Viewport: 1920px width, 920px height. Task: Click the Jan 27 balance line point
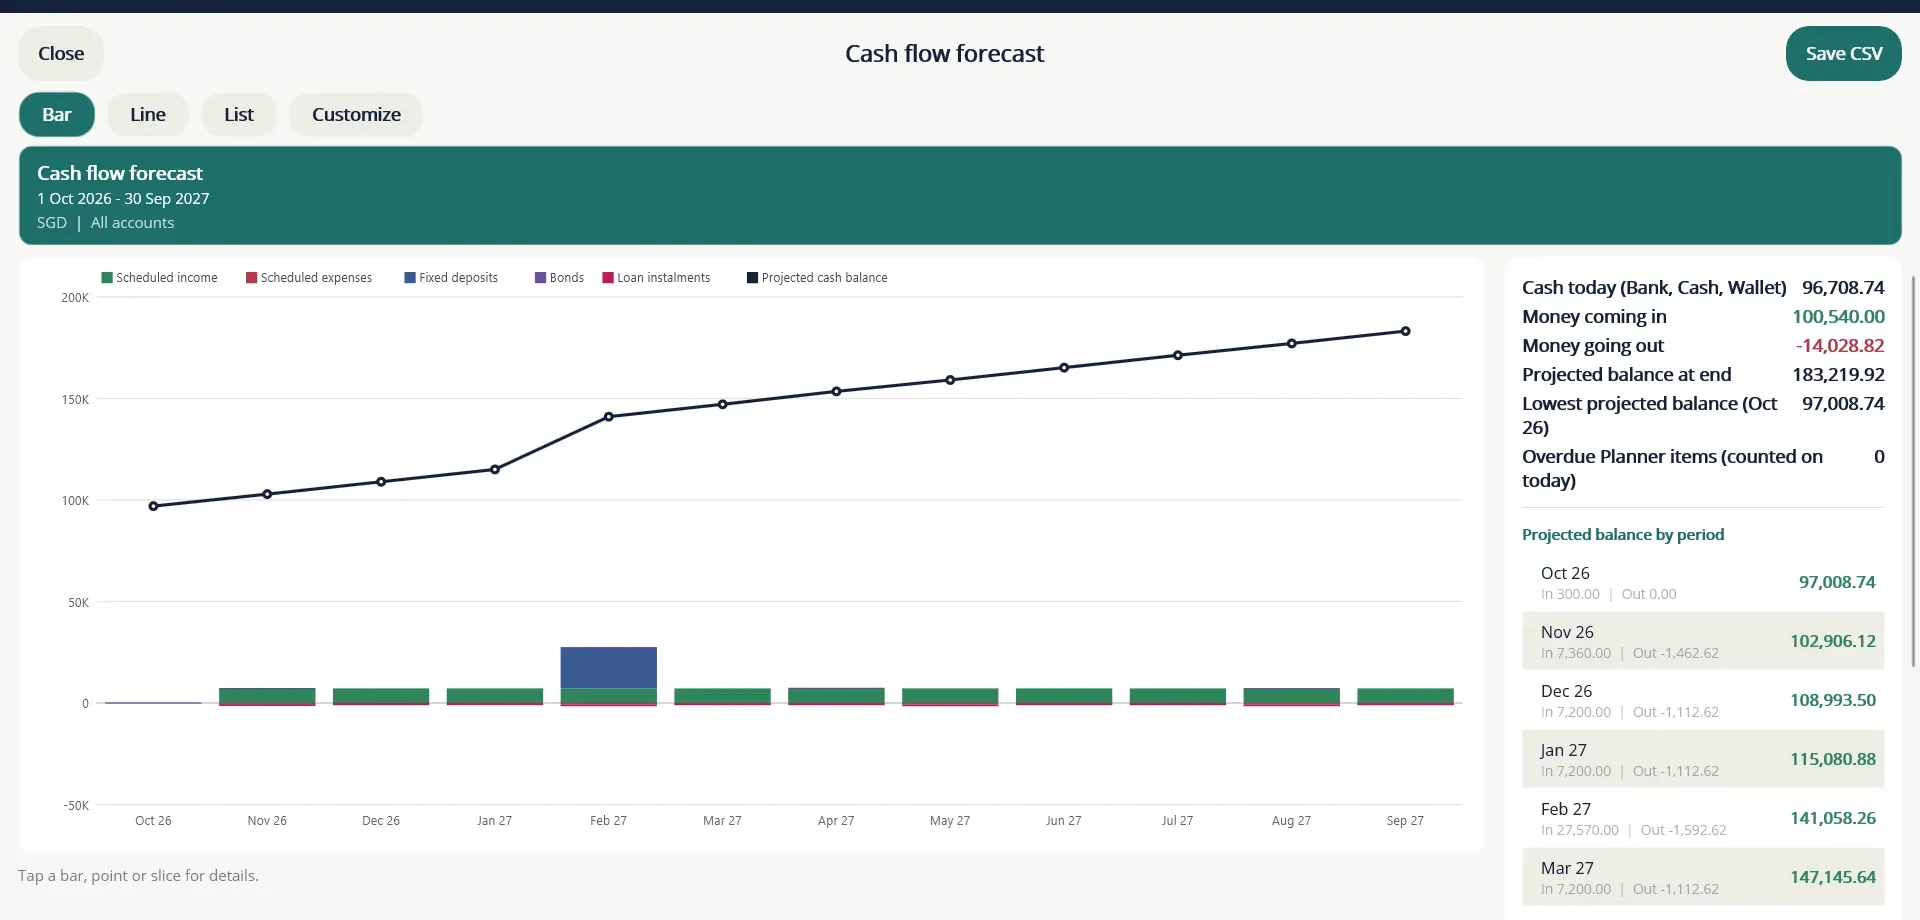point(495,469)
